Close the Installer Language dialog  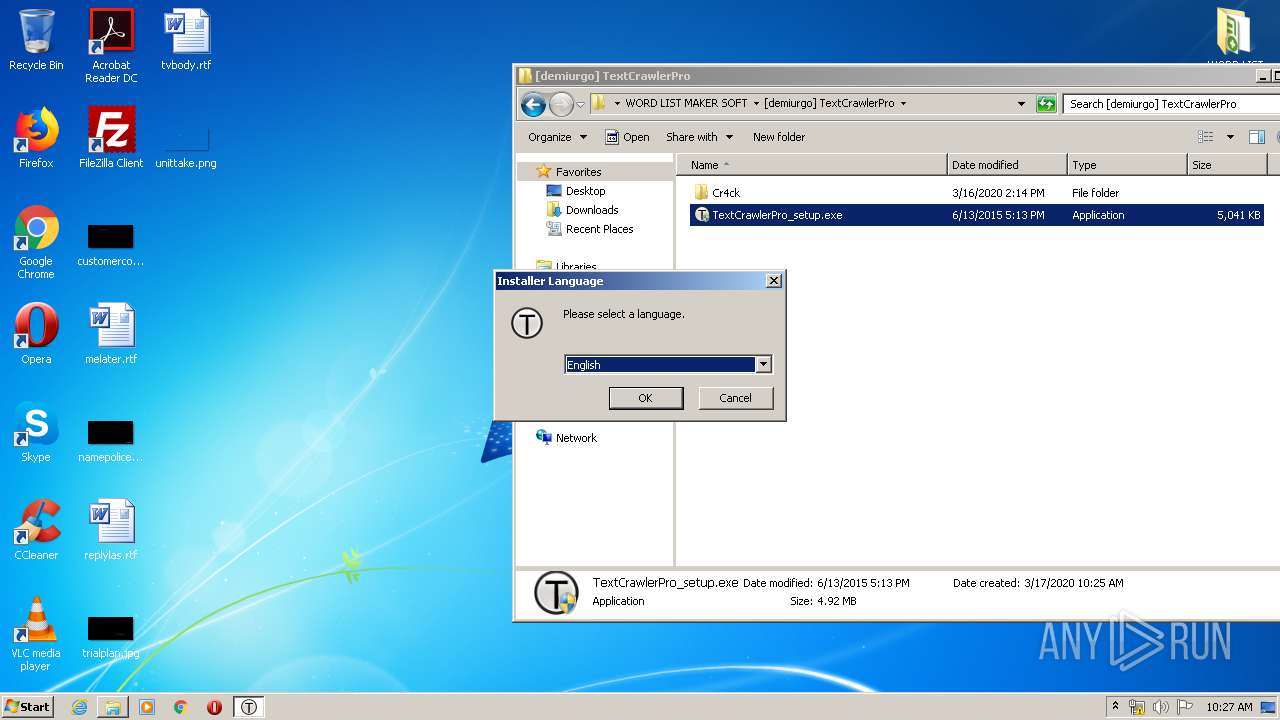[x=773, y=281]
